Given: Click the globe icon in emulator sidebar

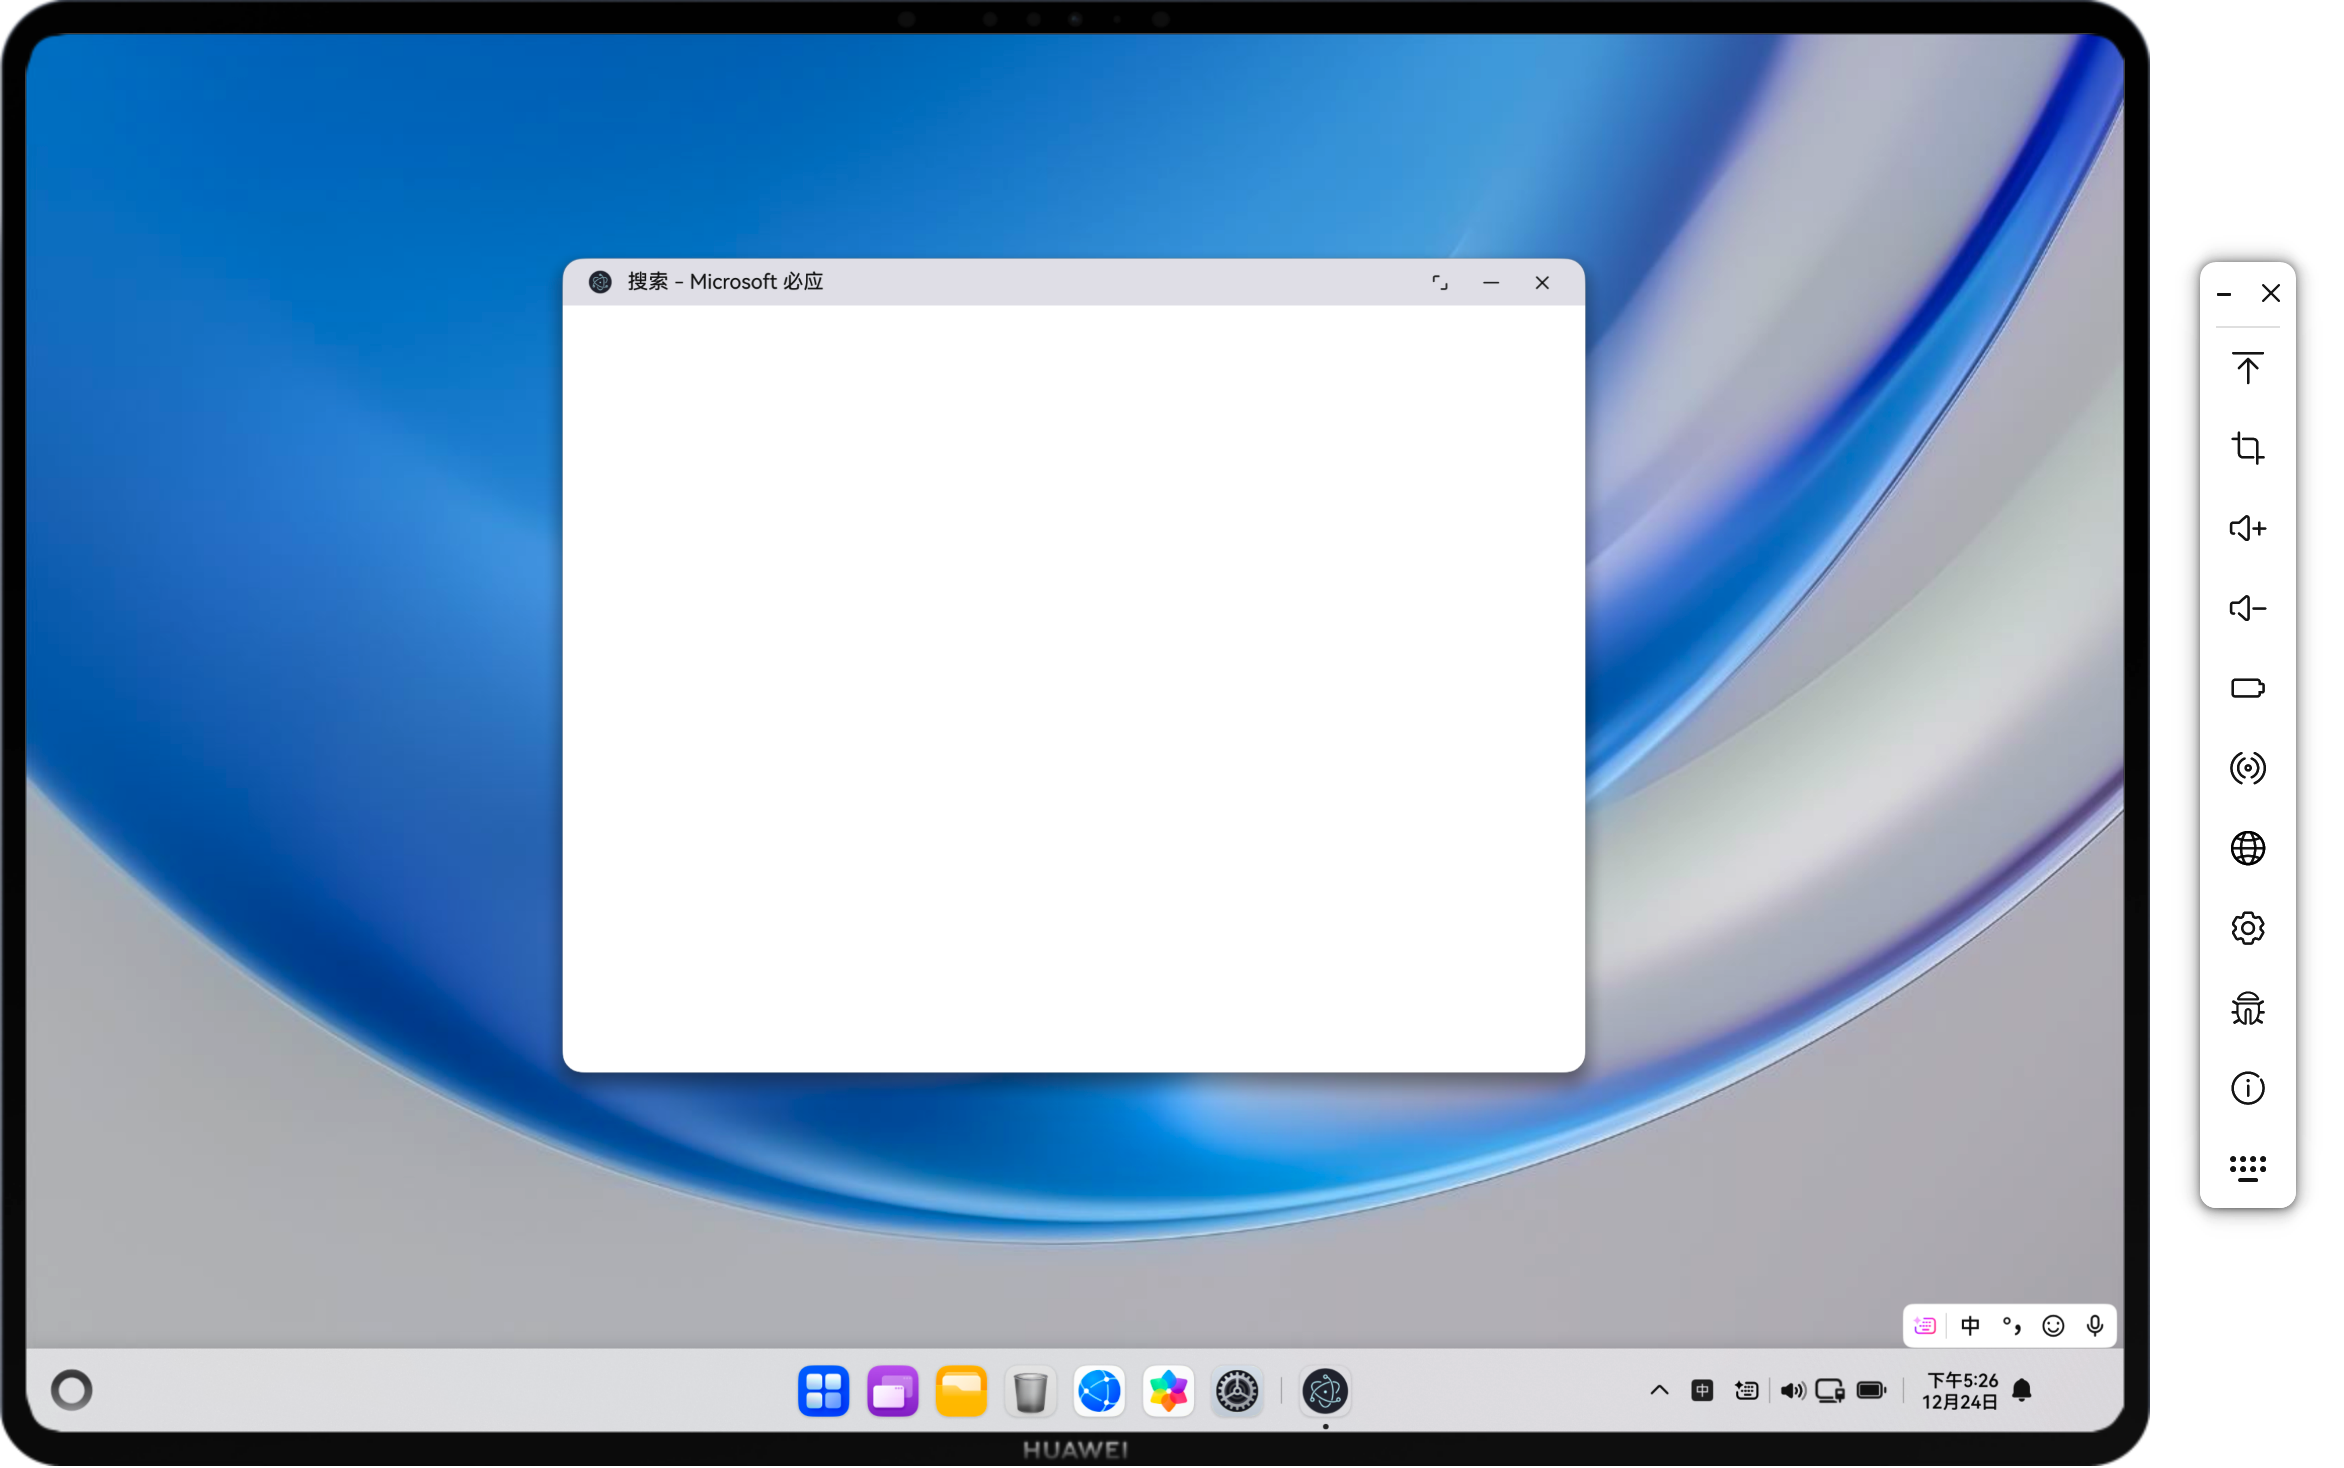Looking at the screenshot, I should 2247,848.
